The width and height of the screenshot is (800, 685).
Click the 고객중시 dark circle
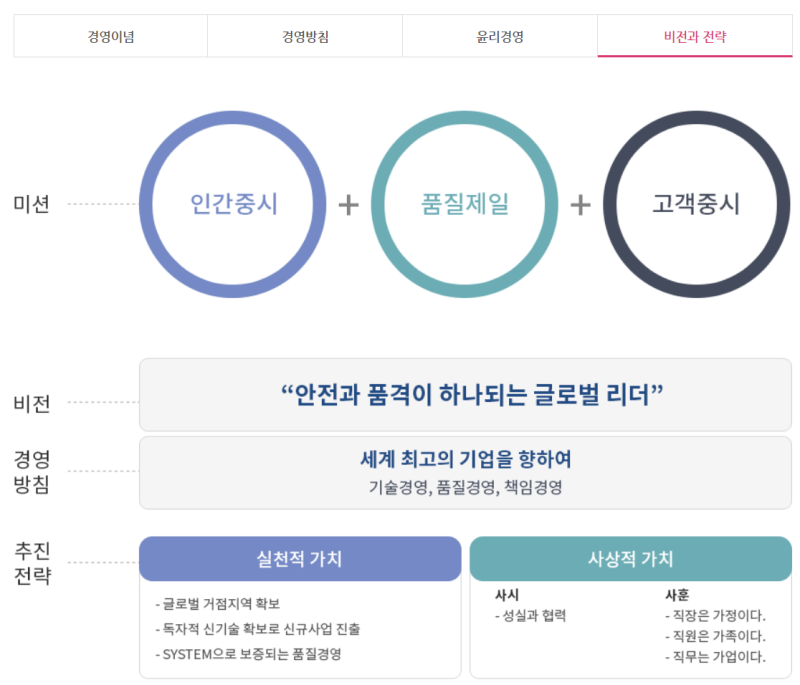[696, 205]
